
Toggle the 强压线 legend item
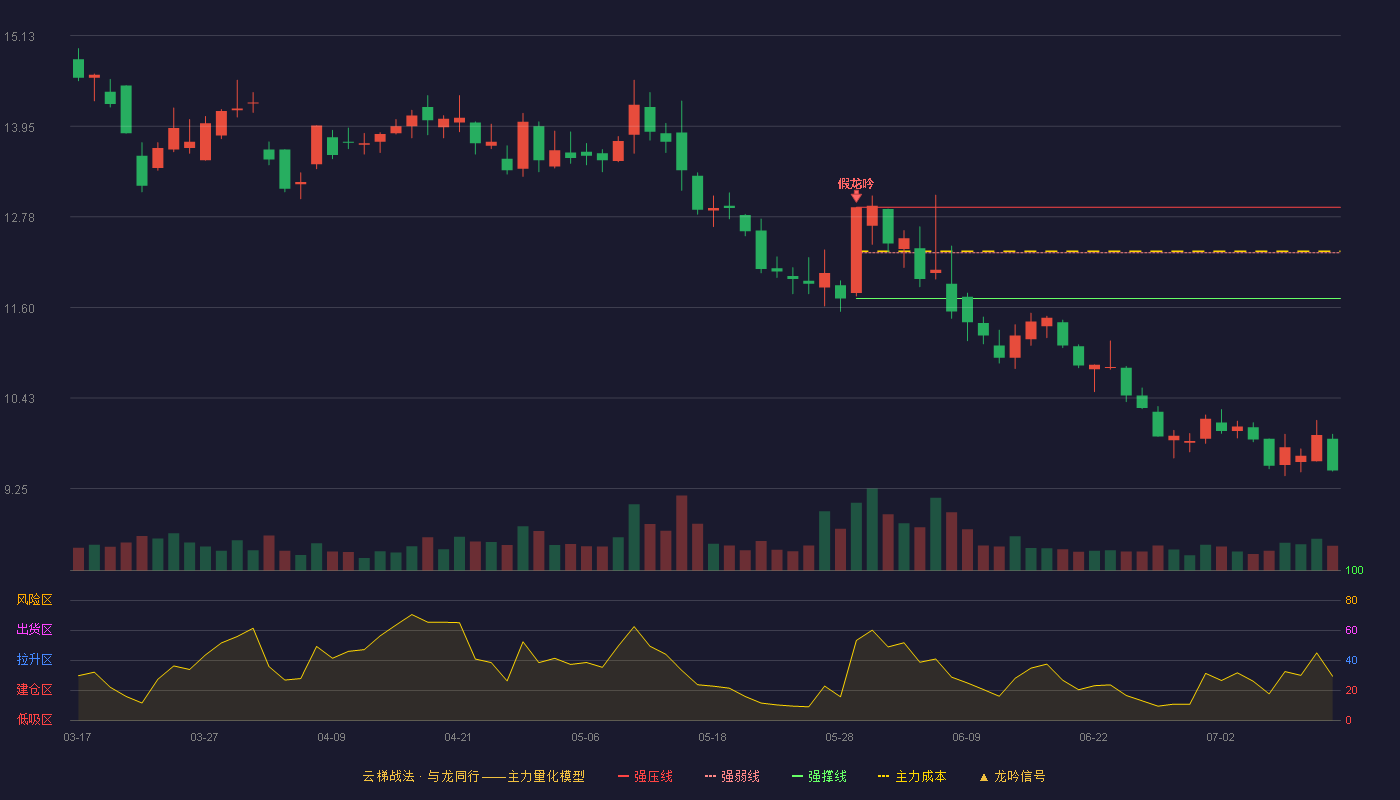pyautogui.click(x=645, y=776)
